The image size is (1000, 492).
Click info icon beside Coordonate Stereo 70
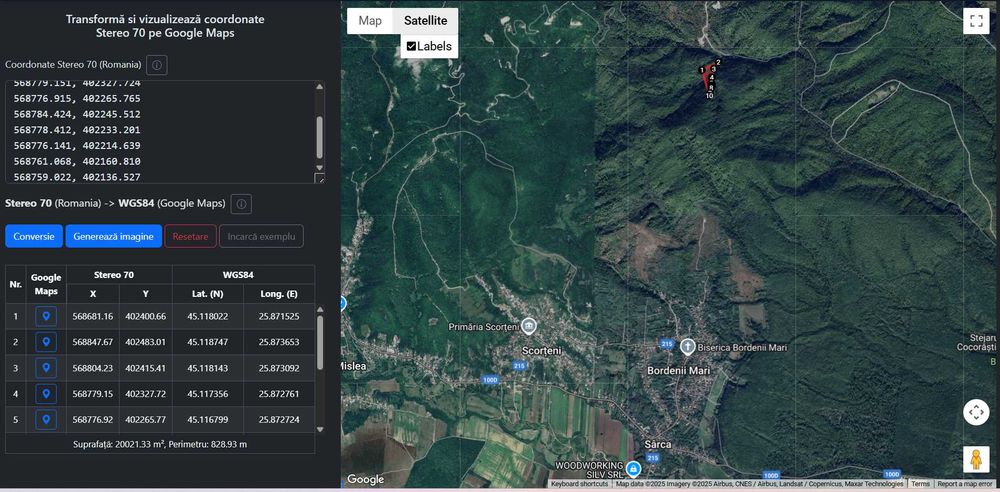[157, 65]
